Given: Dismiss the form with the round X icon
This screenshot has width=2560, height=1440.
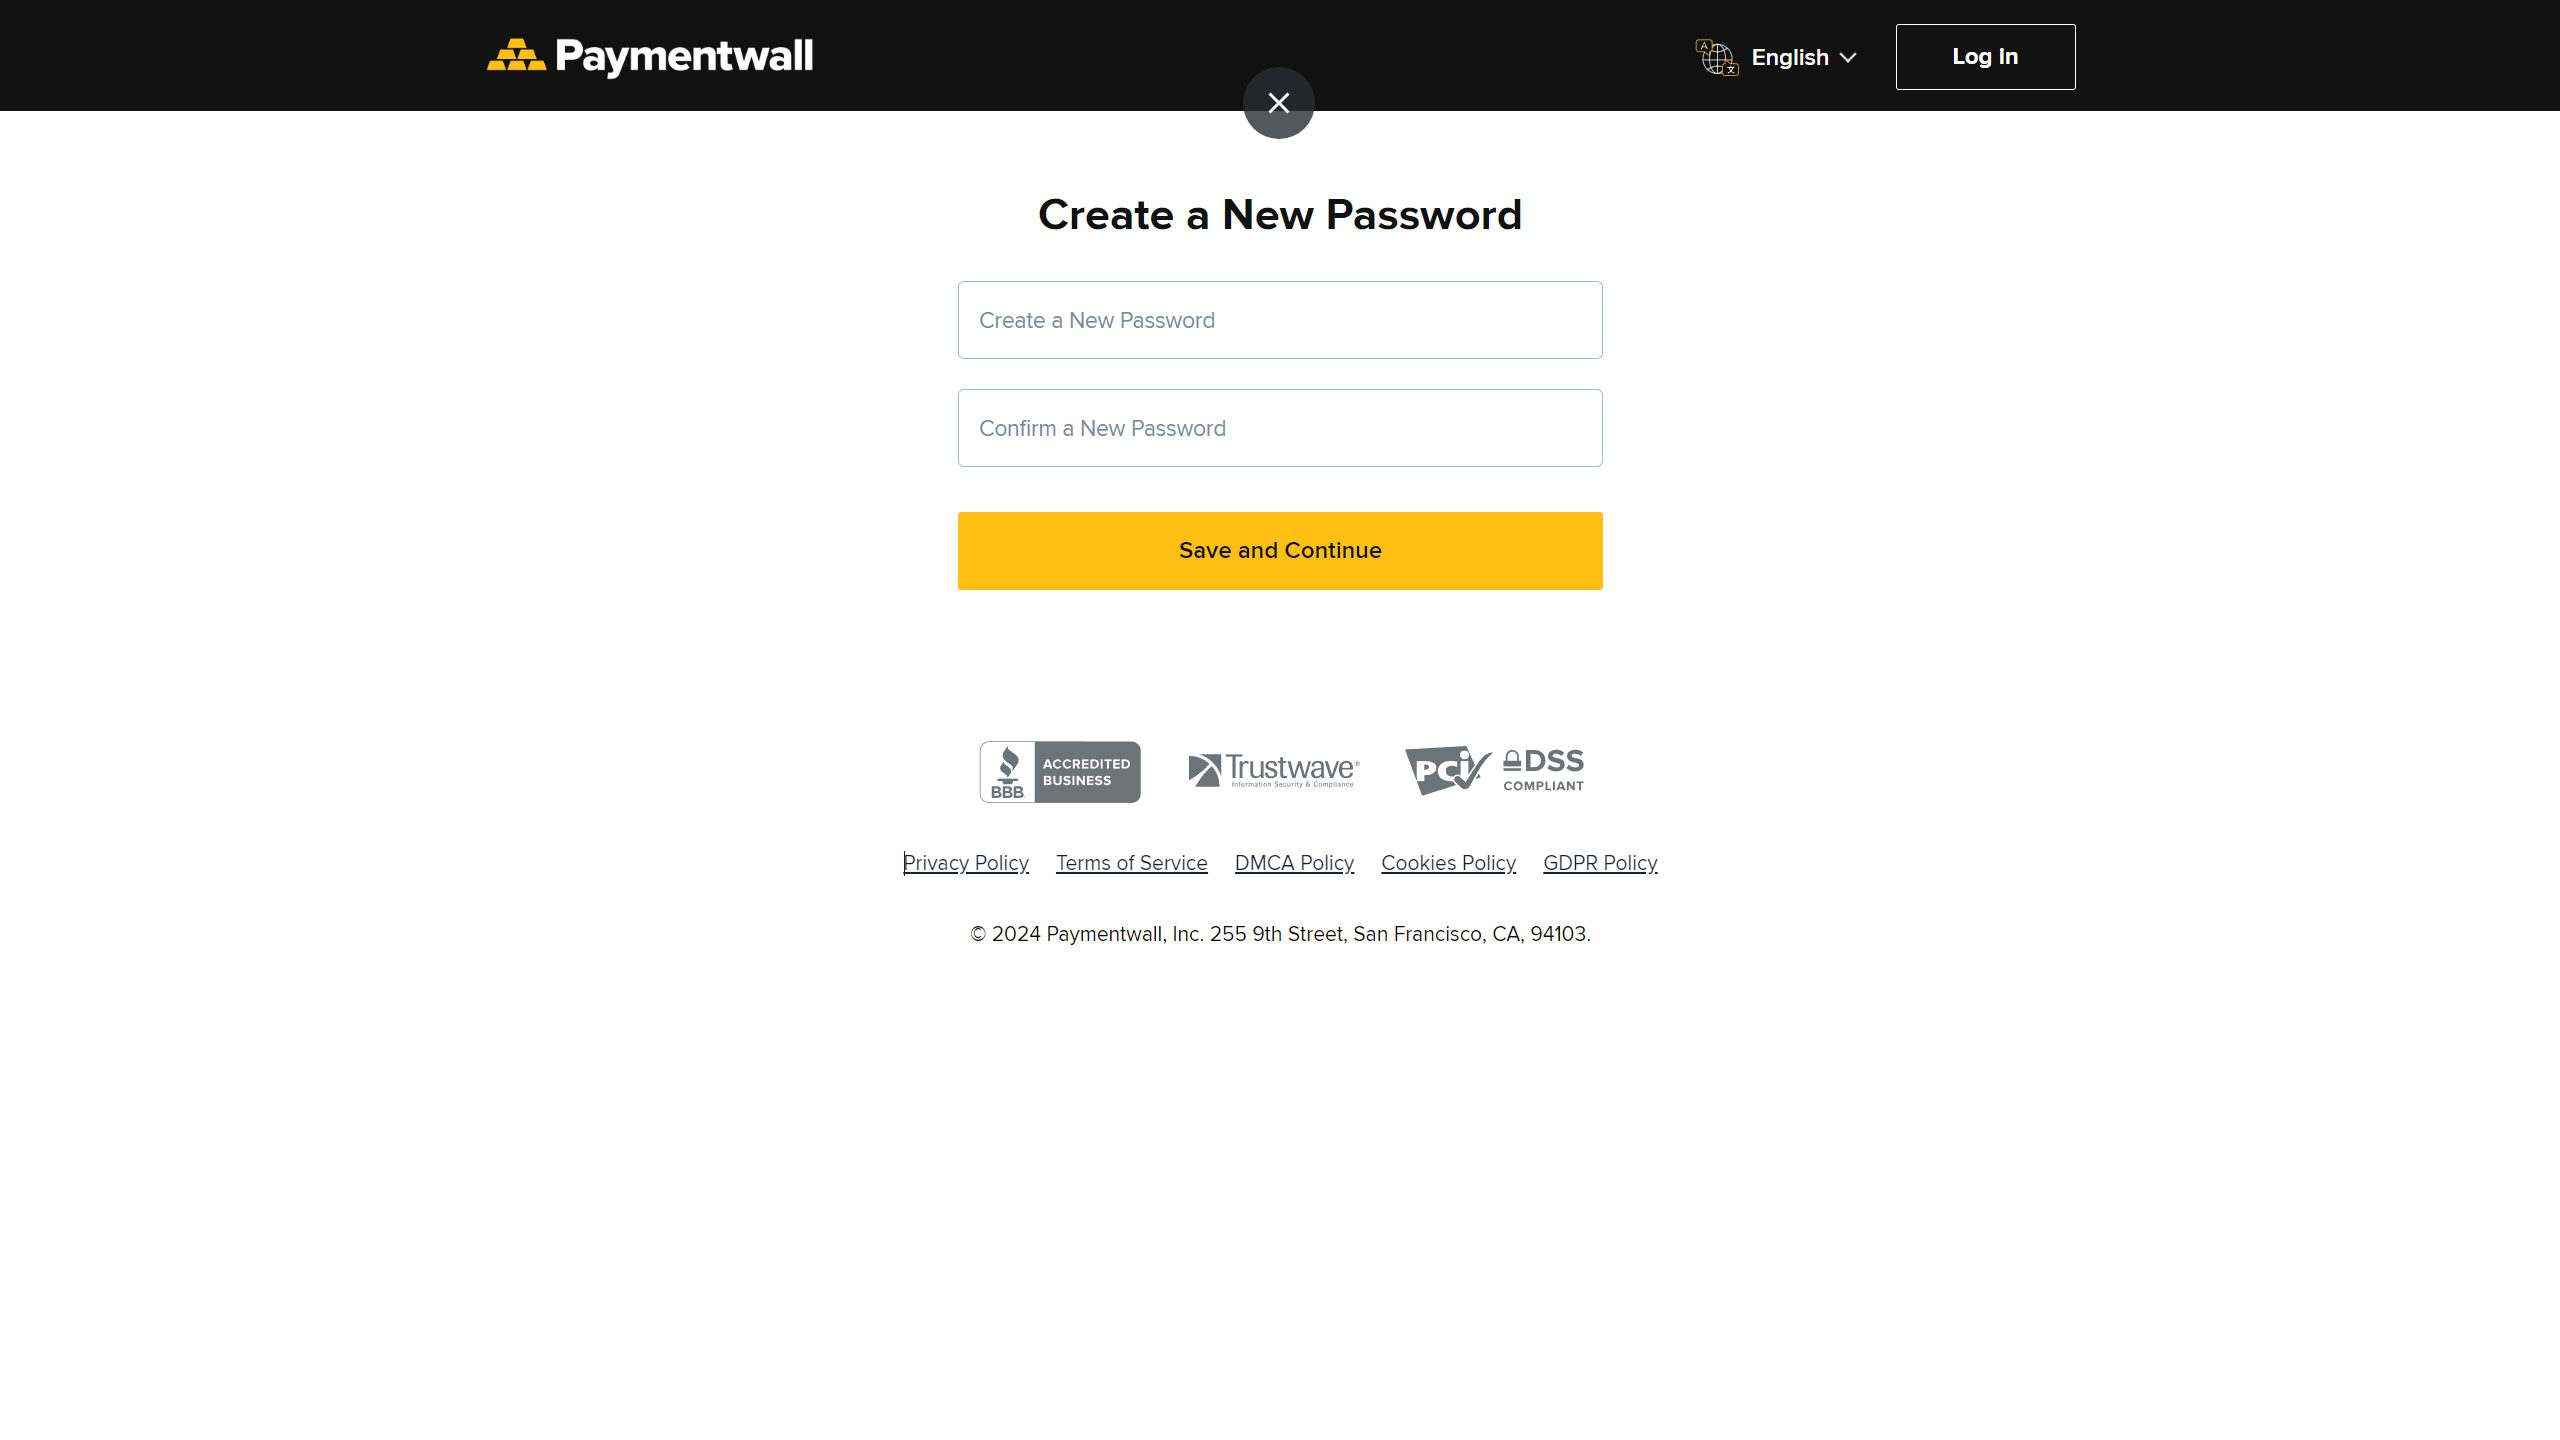Looking at the screenshot, I should 1278,103.
